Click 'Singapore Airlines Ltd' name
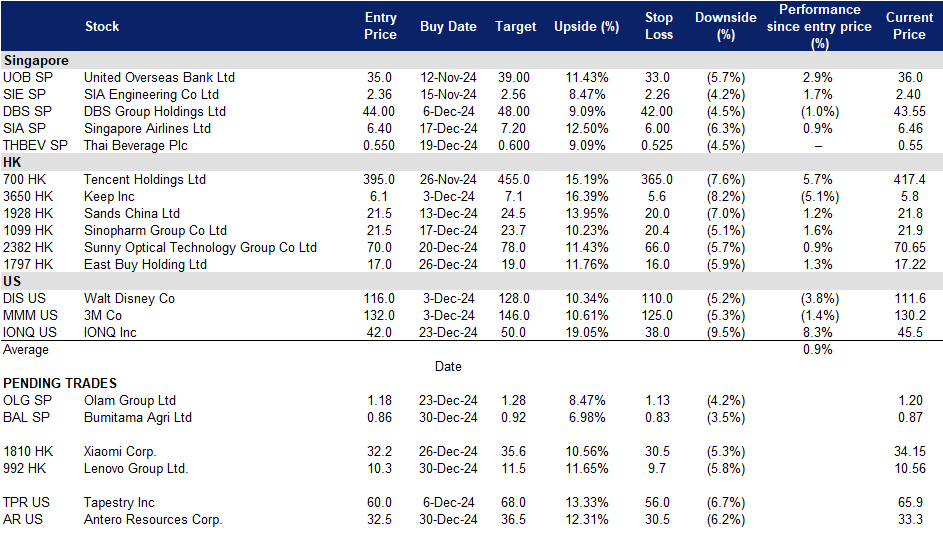 (x=147, y=128)
